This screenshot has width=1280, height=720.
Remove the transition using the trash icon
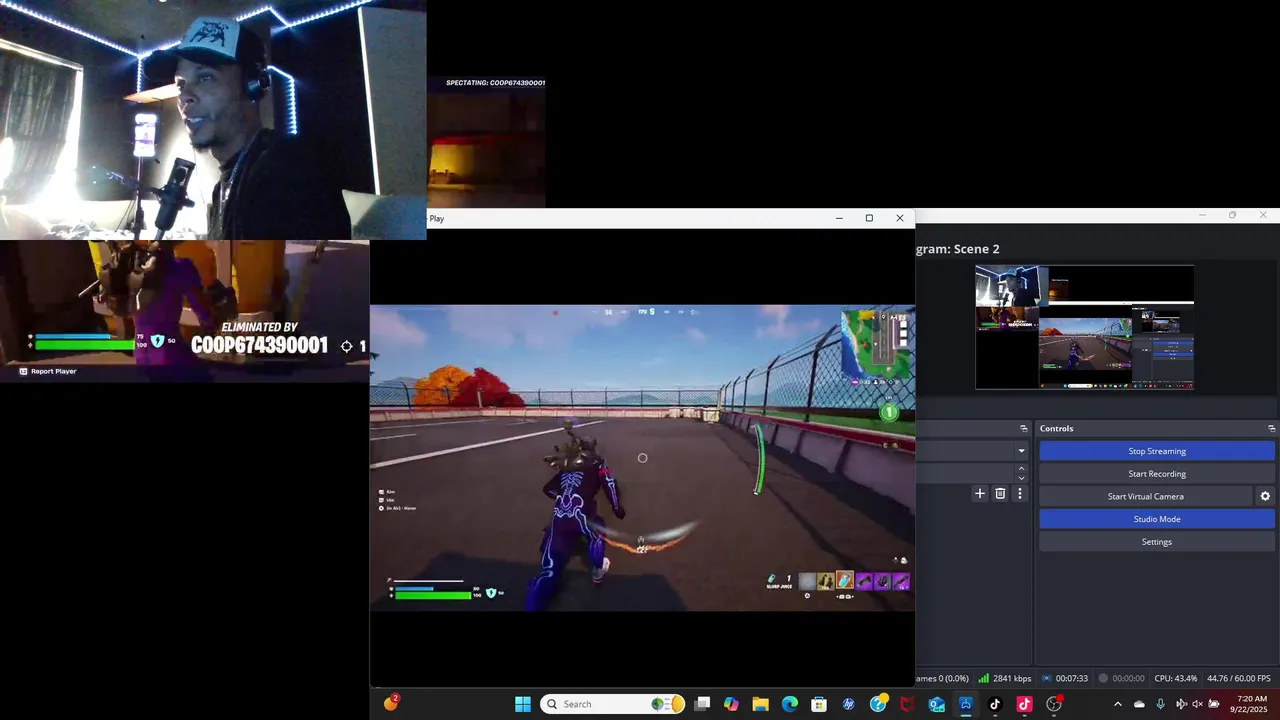(1000, 494)
